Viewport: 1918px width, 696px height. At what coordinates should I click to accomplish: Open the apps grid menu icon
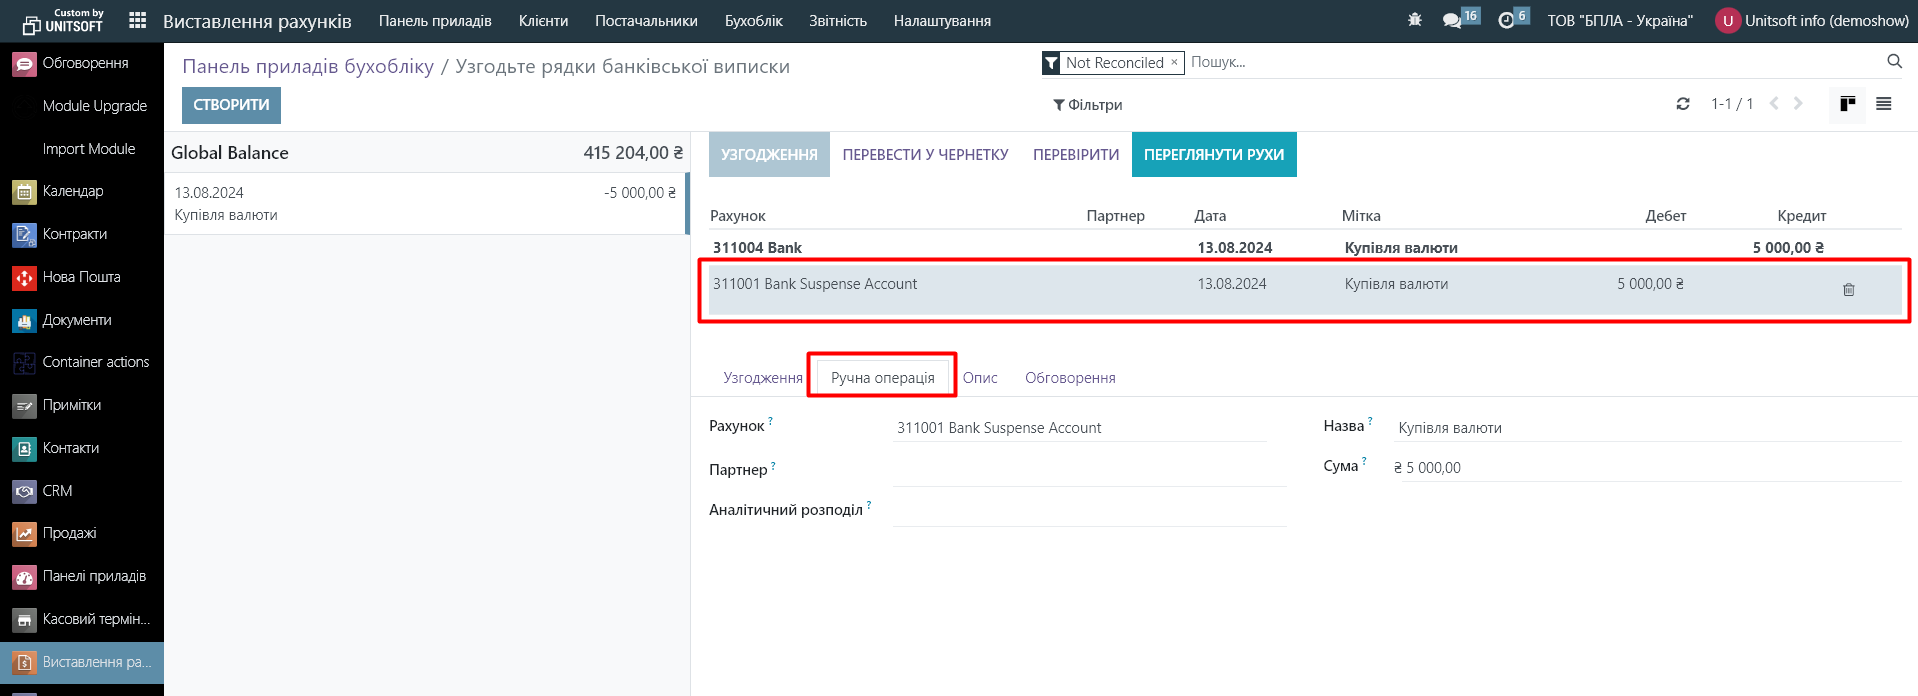click(138, 20)
